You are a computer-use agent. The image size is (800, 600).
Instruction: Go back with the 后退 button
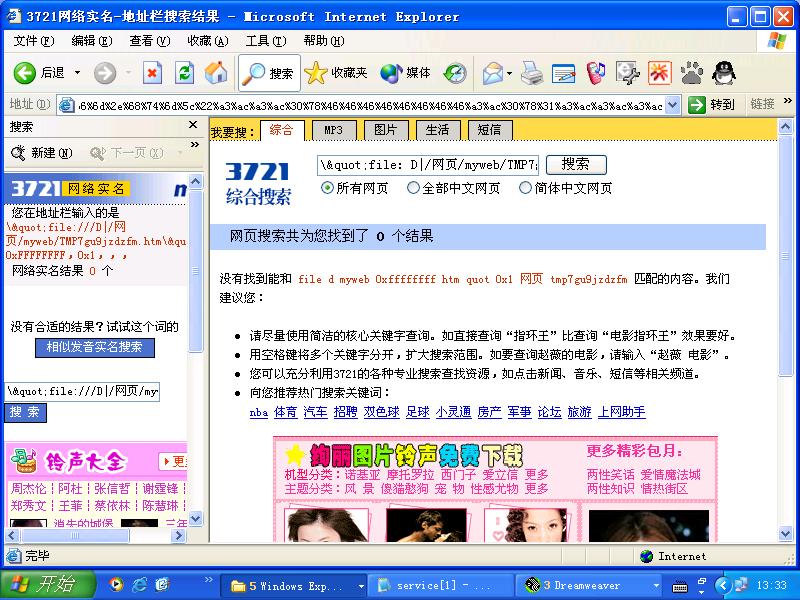[x=38, y=73]
